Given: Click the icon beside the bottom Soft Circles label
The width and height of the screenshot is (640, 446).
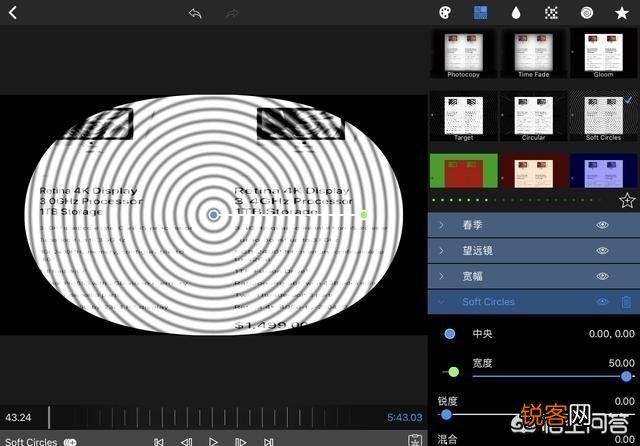Looking at the screenshot, I should [70, 442].
